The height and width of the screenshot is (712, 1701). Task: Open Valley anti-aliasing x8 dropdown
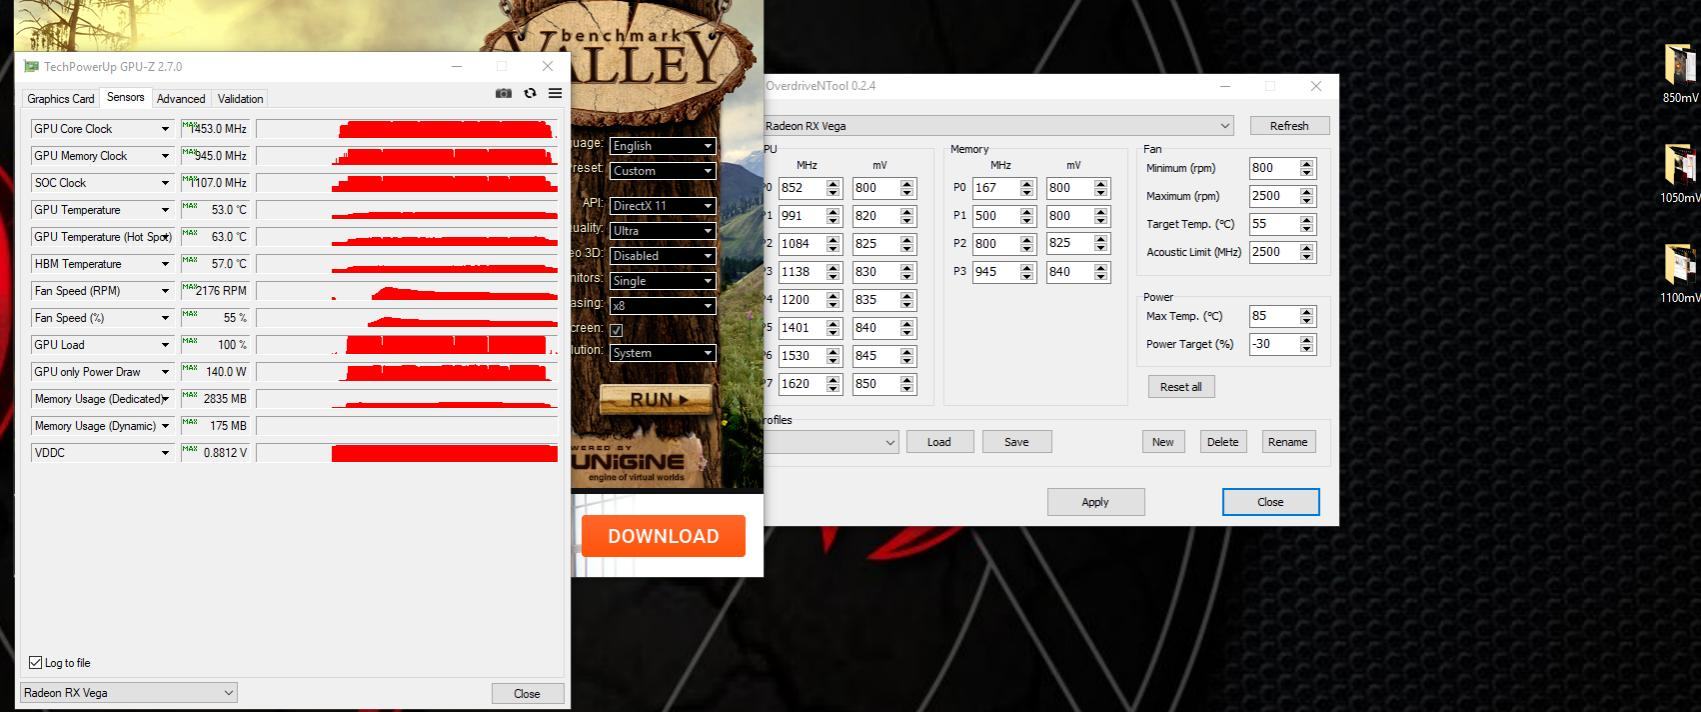pyautogui.click(x=662, y=306)
